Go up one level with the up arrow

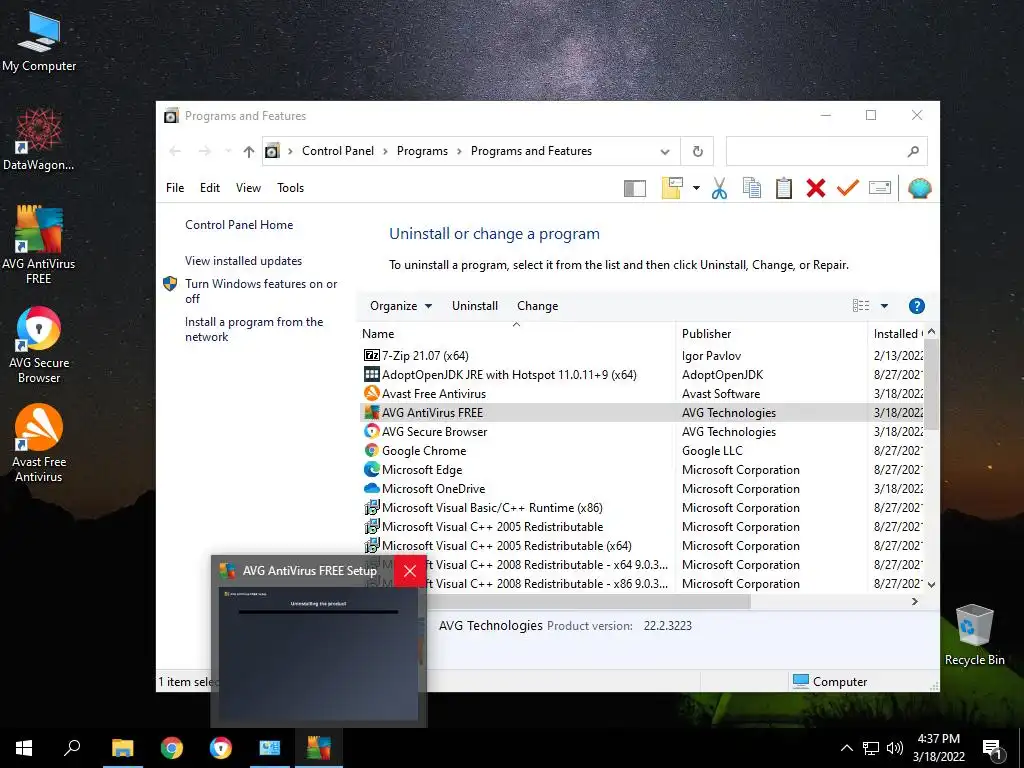click(x=248, y=152)
